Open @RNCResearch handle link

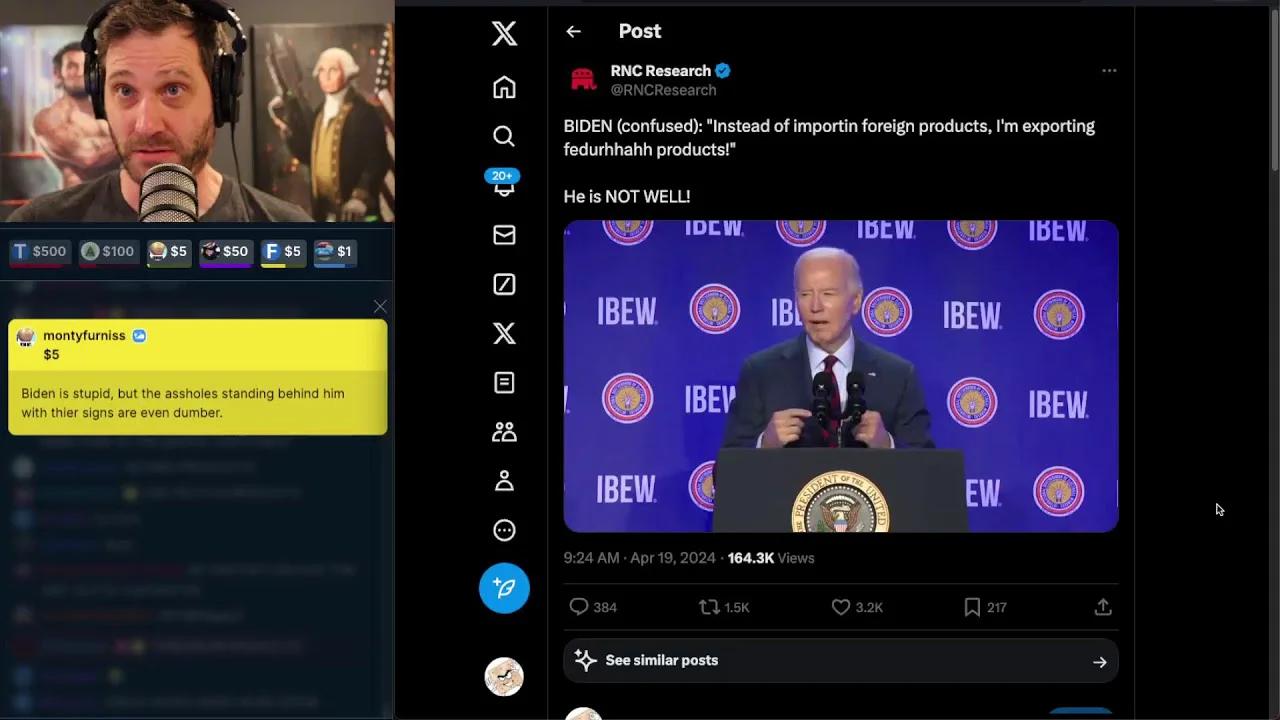[x=663, y=90]
